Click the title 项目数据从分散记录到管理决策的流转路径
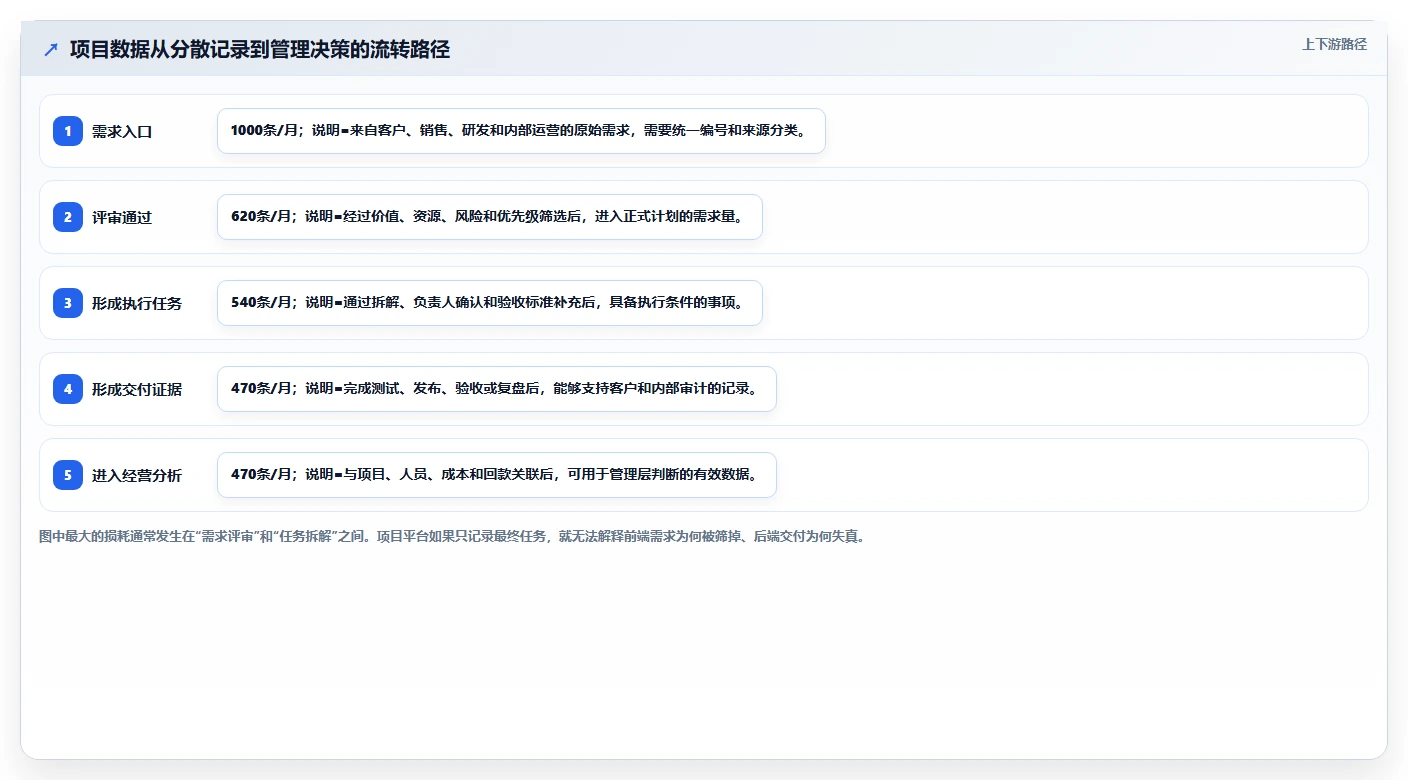Viewport: 1408px width, 780px height. click(260, 49)
